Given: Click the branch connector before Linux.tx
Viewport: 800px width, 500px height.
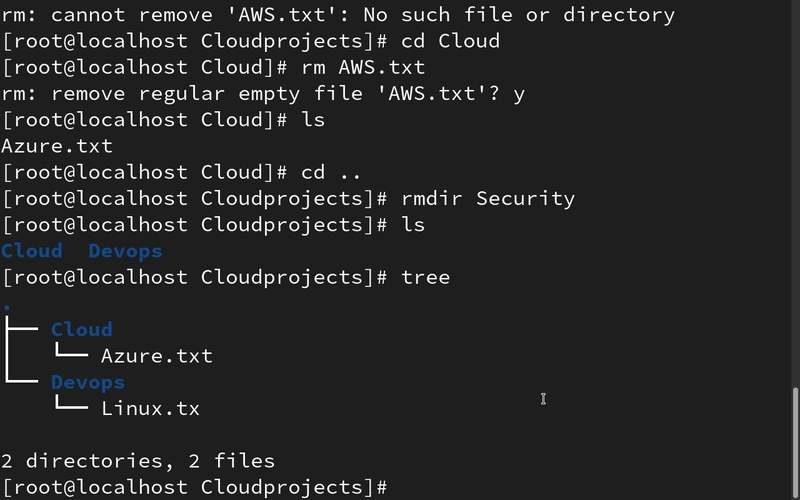Looking at the screenshot, I should [71, 403].
